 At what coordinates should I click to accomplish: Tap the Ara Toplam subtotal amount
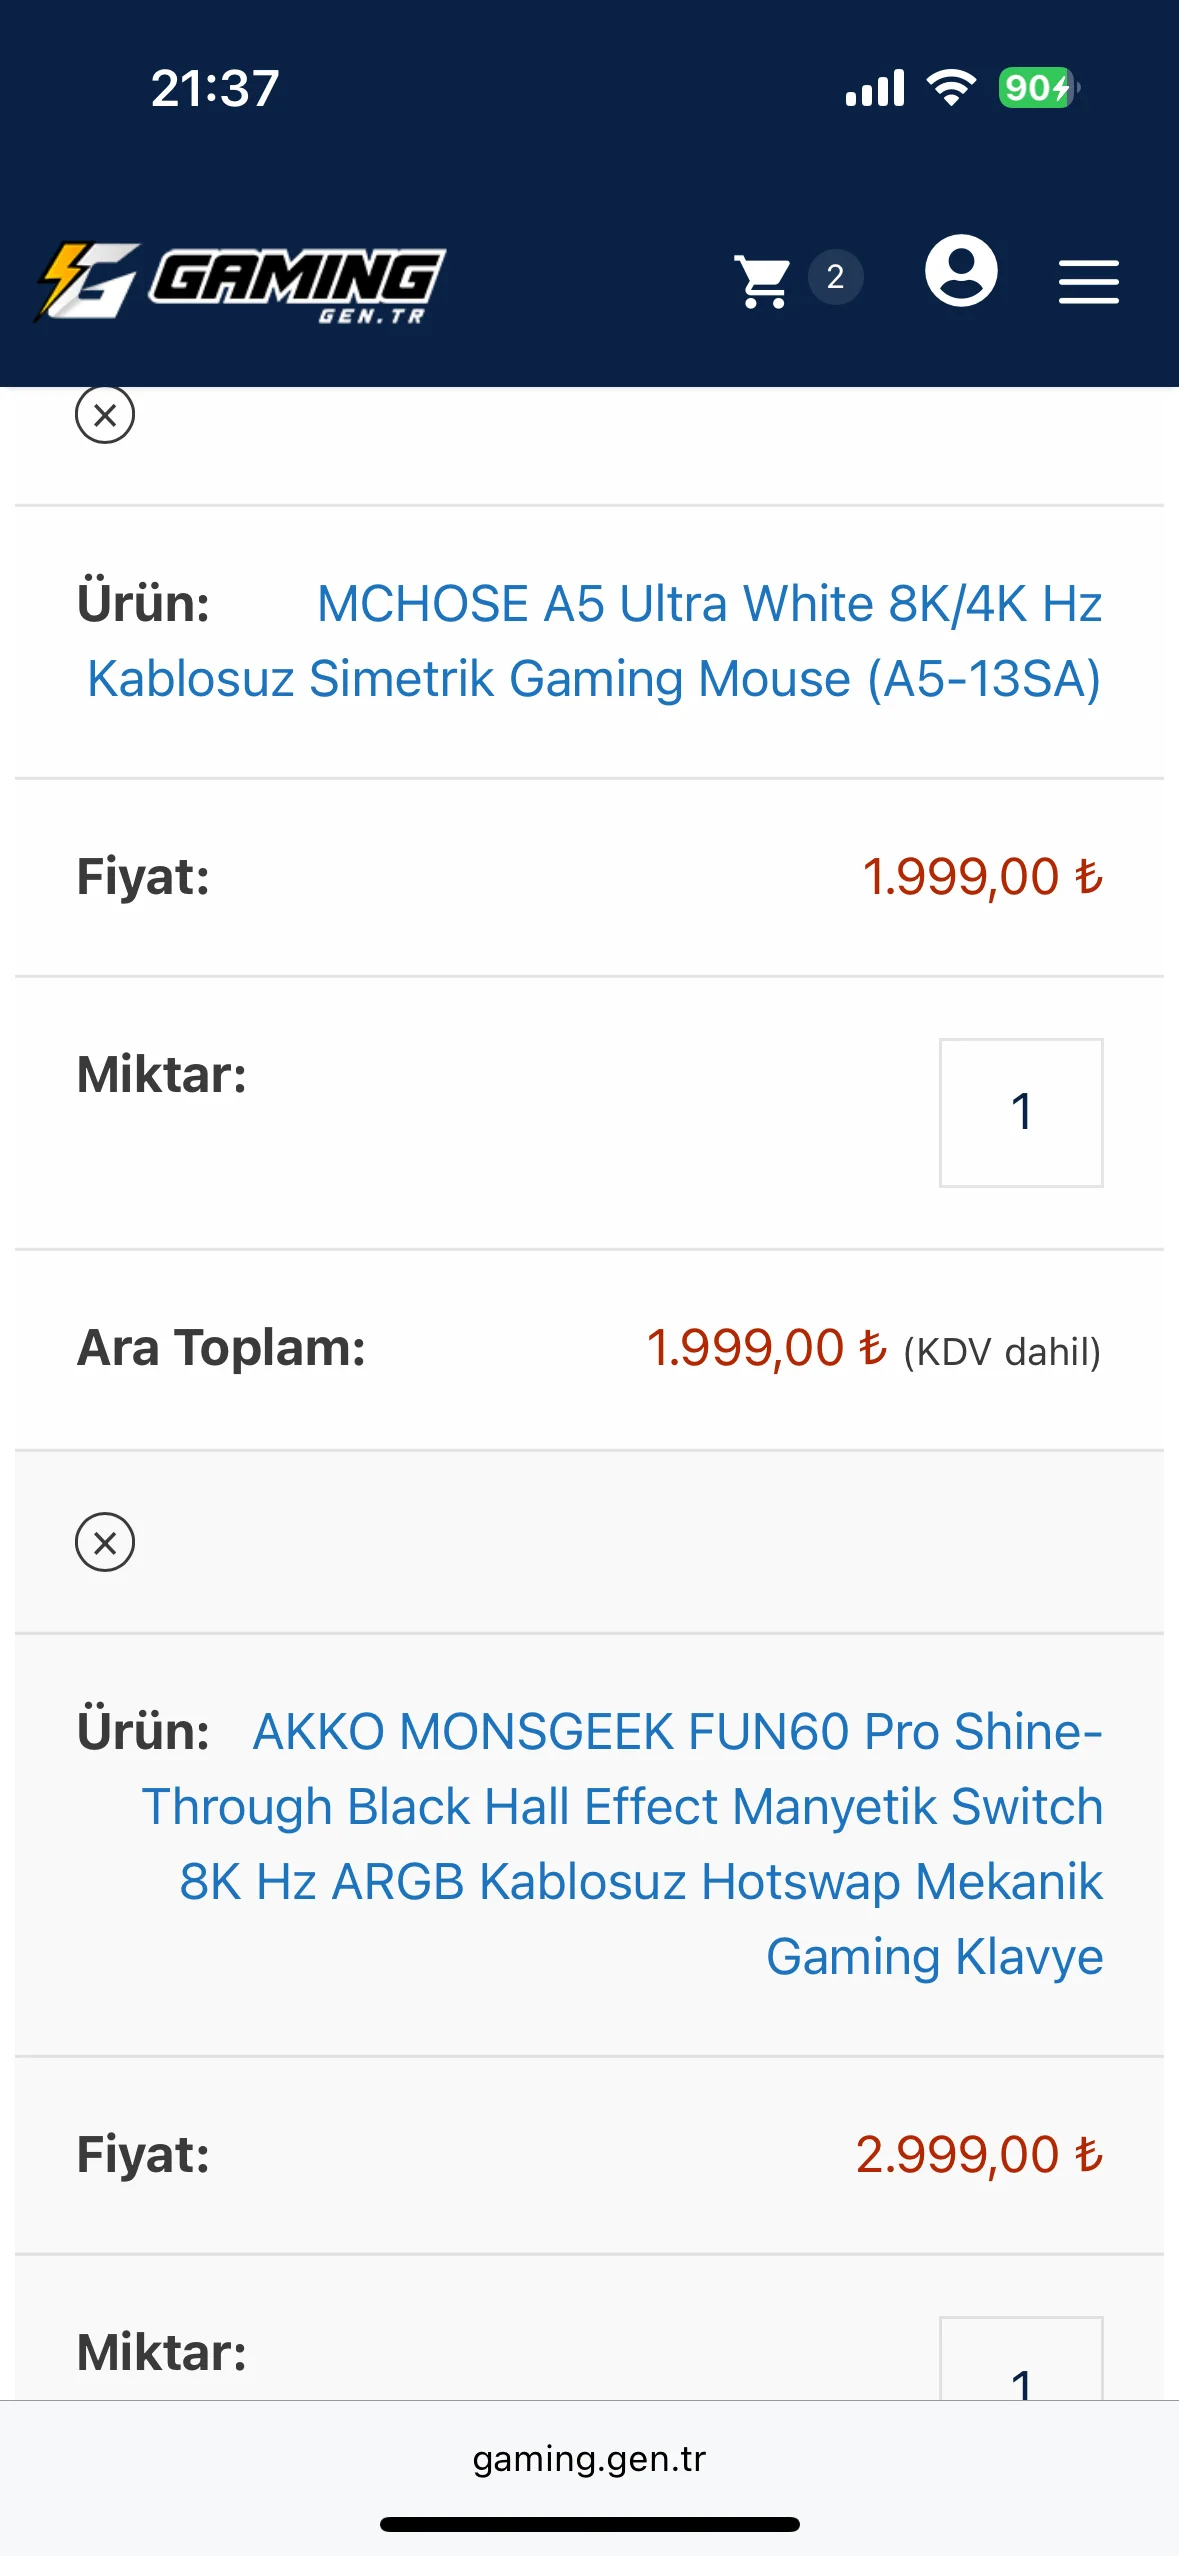click(766, 1348)
